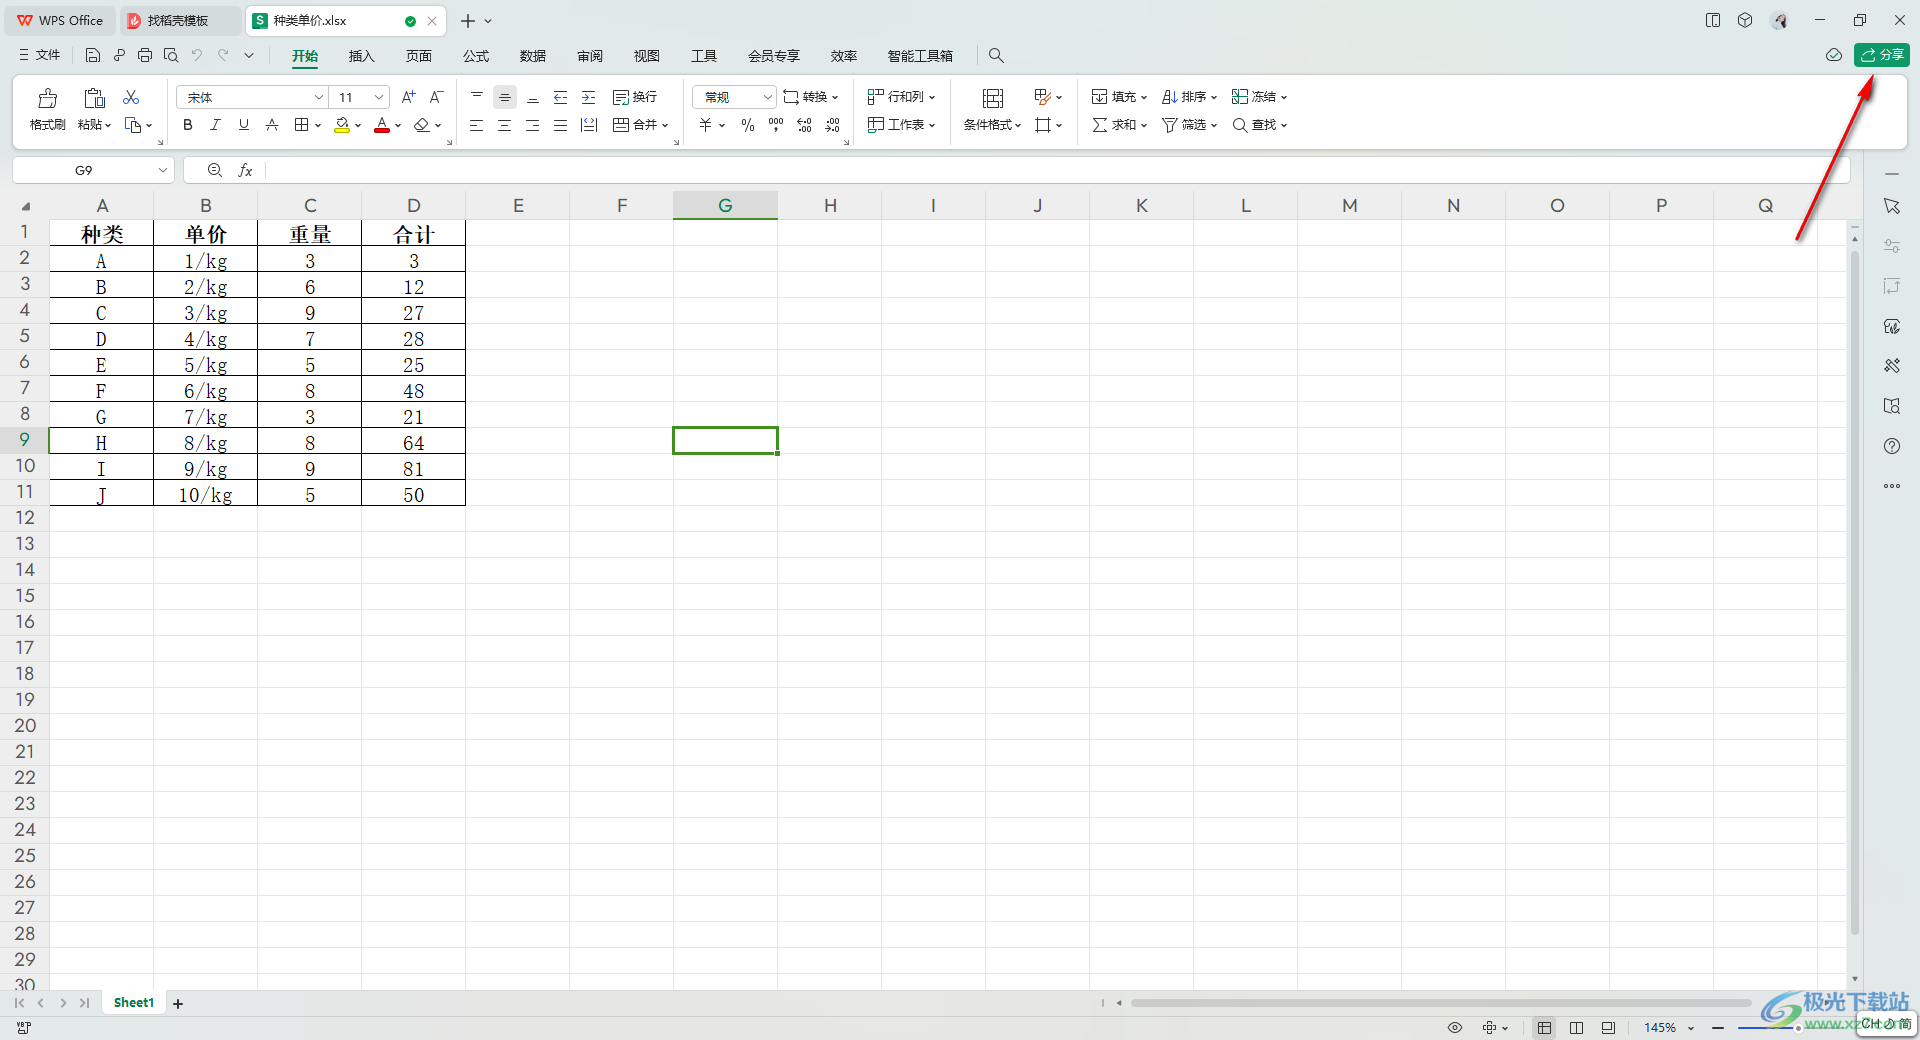Switch to the Data (数据) tab

(x=533, y=56)
